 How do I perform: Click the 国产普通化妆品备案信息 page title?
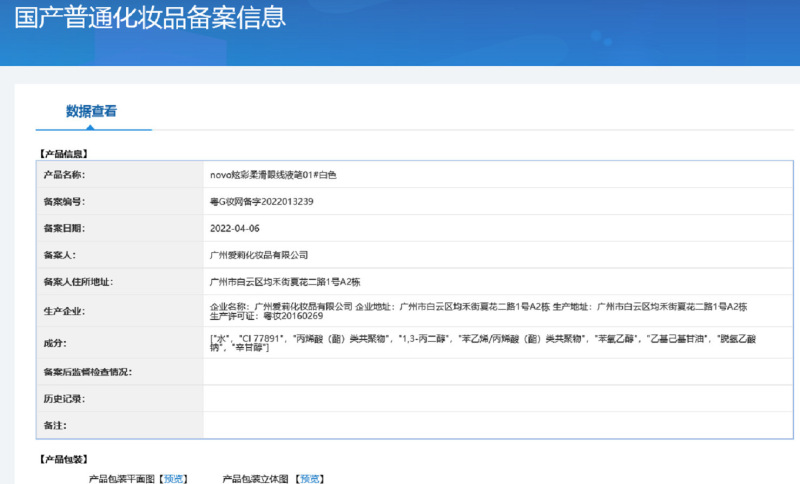pos(150,17)
